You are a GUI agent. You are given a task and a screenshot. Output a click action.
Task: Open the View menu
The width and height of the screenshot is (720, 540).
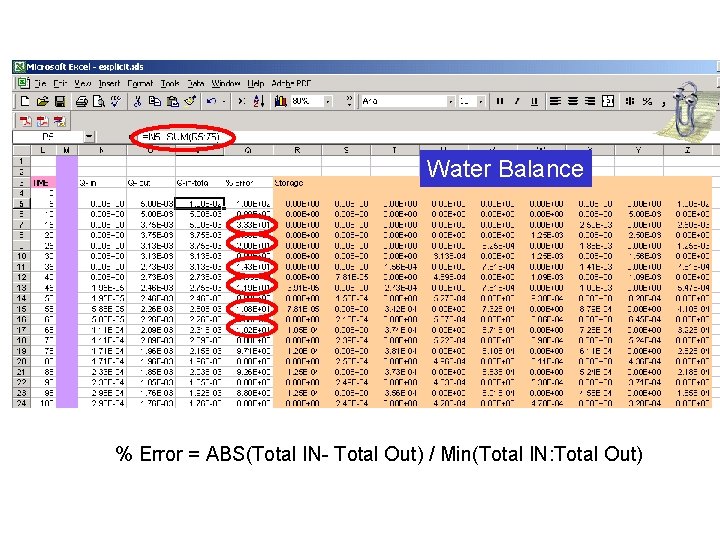point(83,84)
